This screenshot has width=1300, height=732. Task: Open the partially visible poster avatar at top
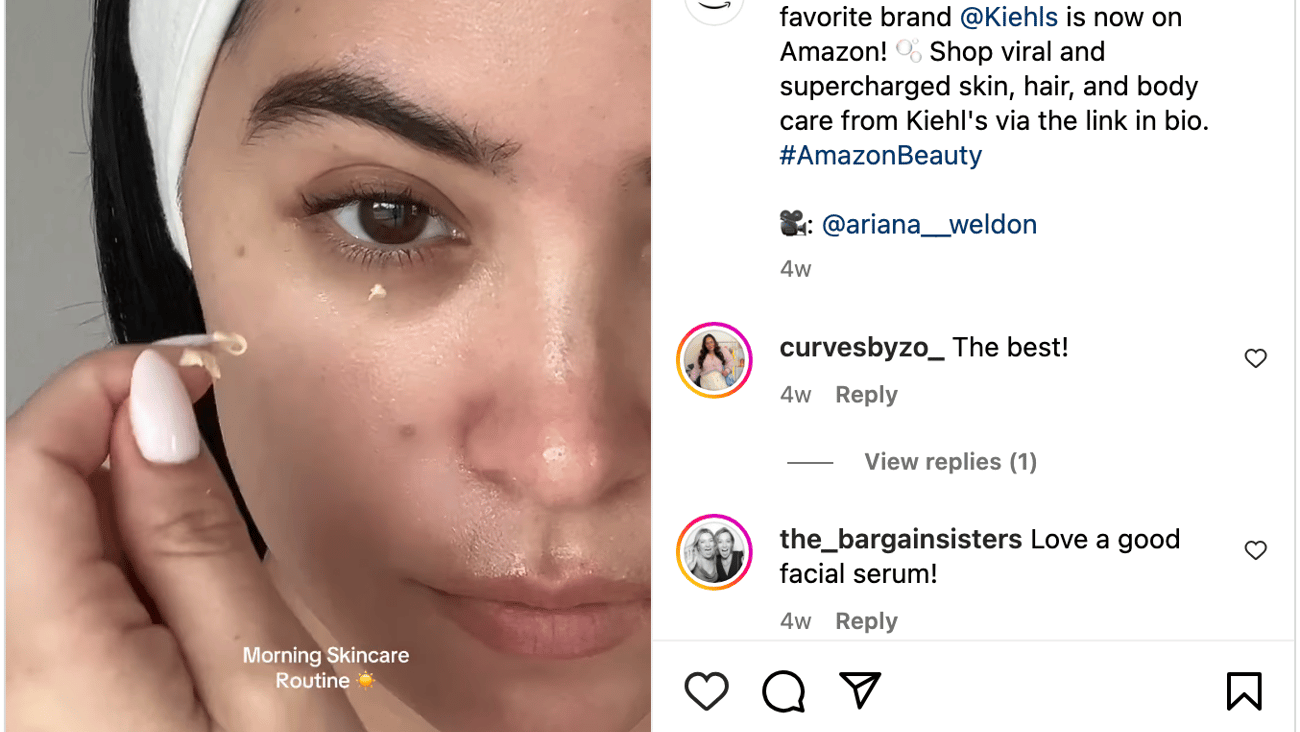tap(714, 10)
